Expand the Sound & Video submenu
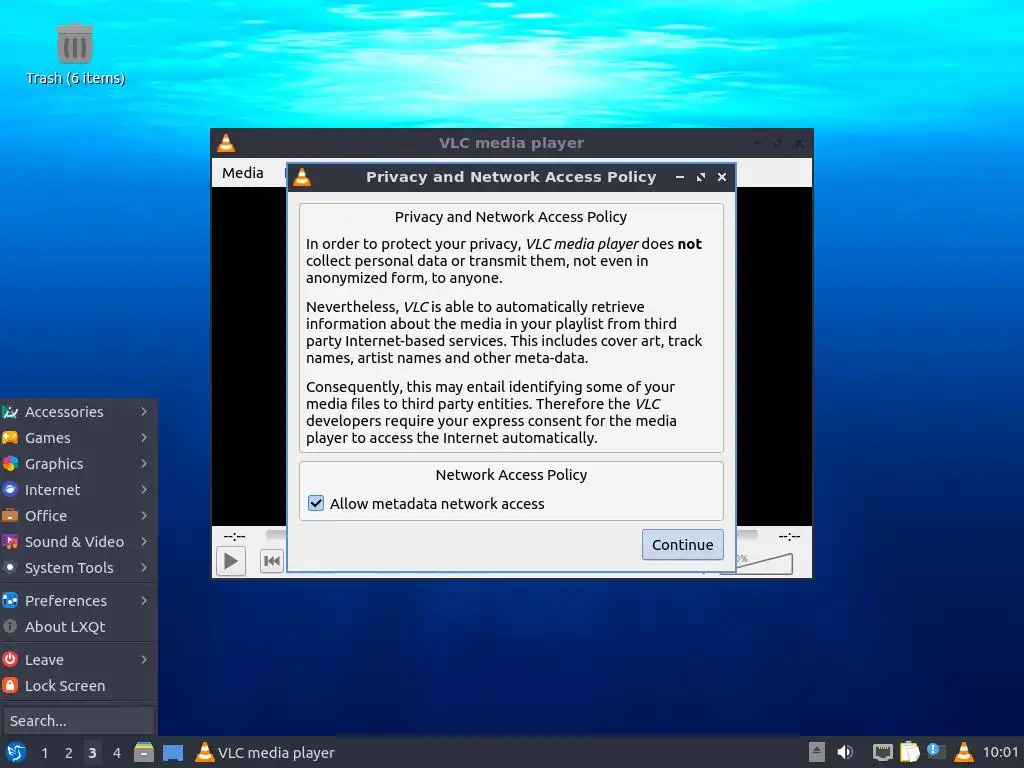This screenshot has width=1024, height=768. pyautogui.click(x=78, y=542)
